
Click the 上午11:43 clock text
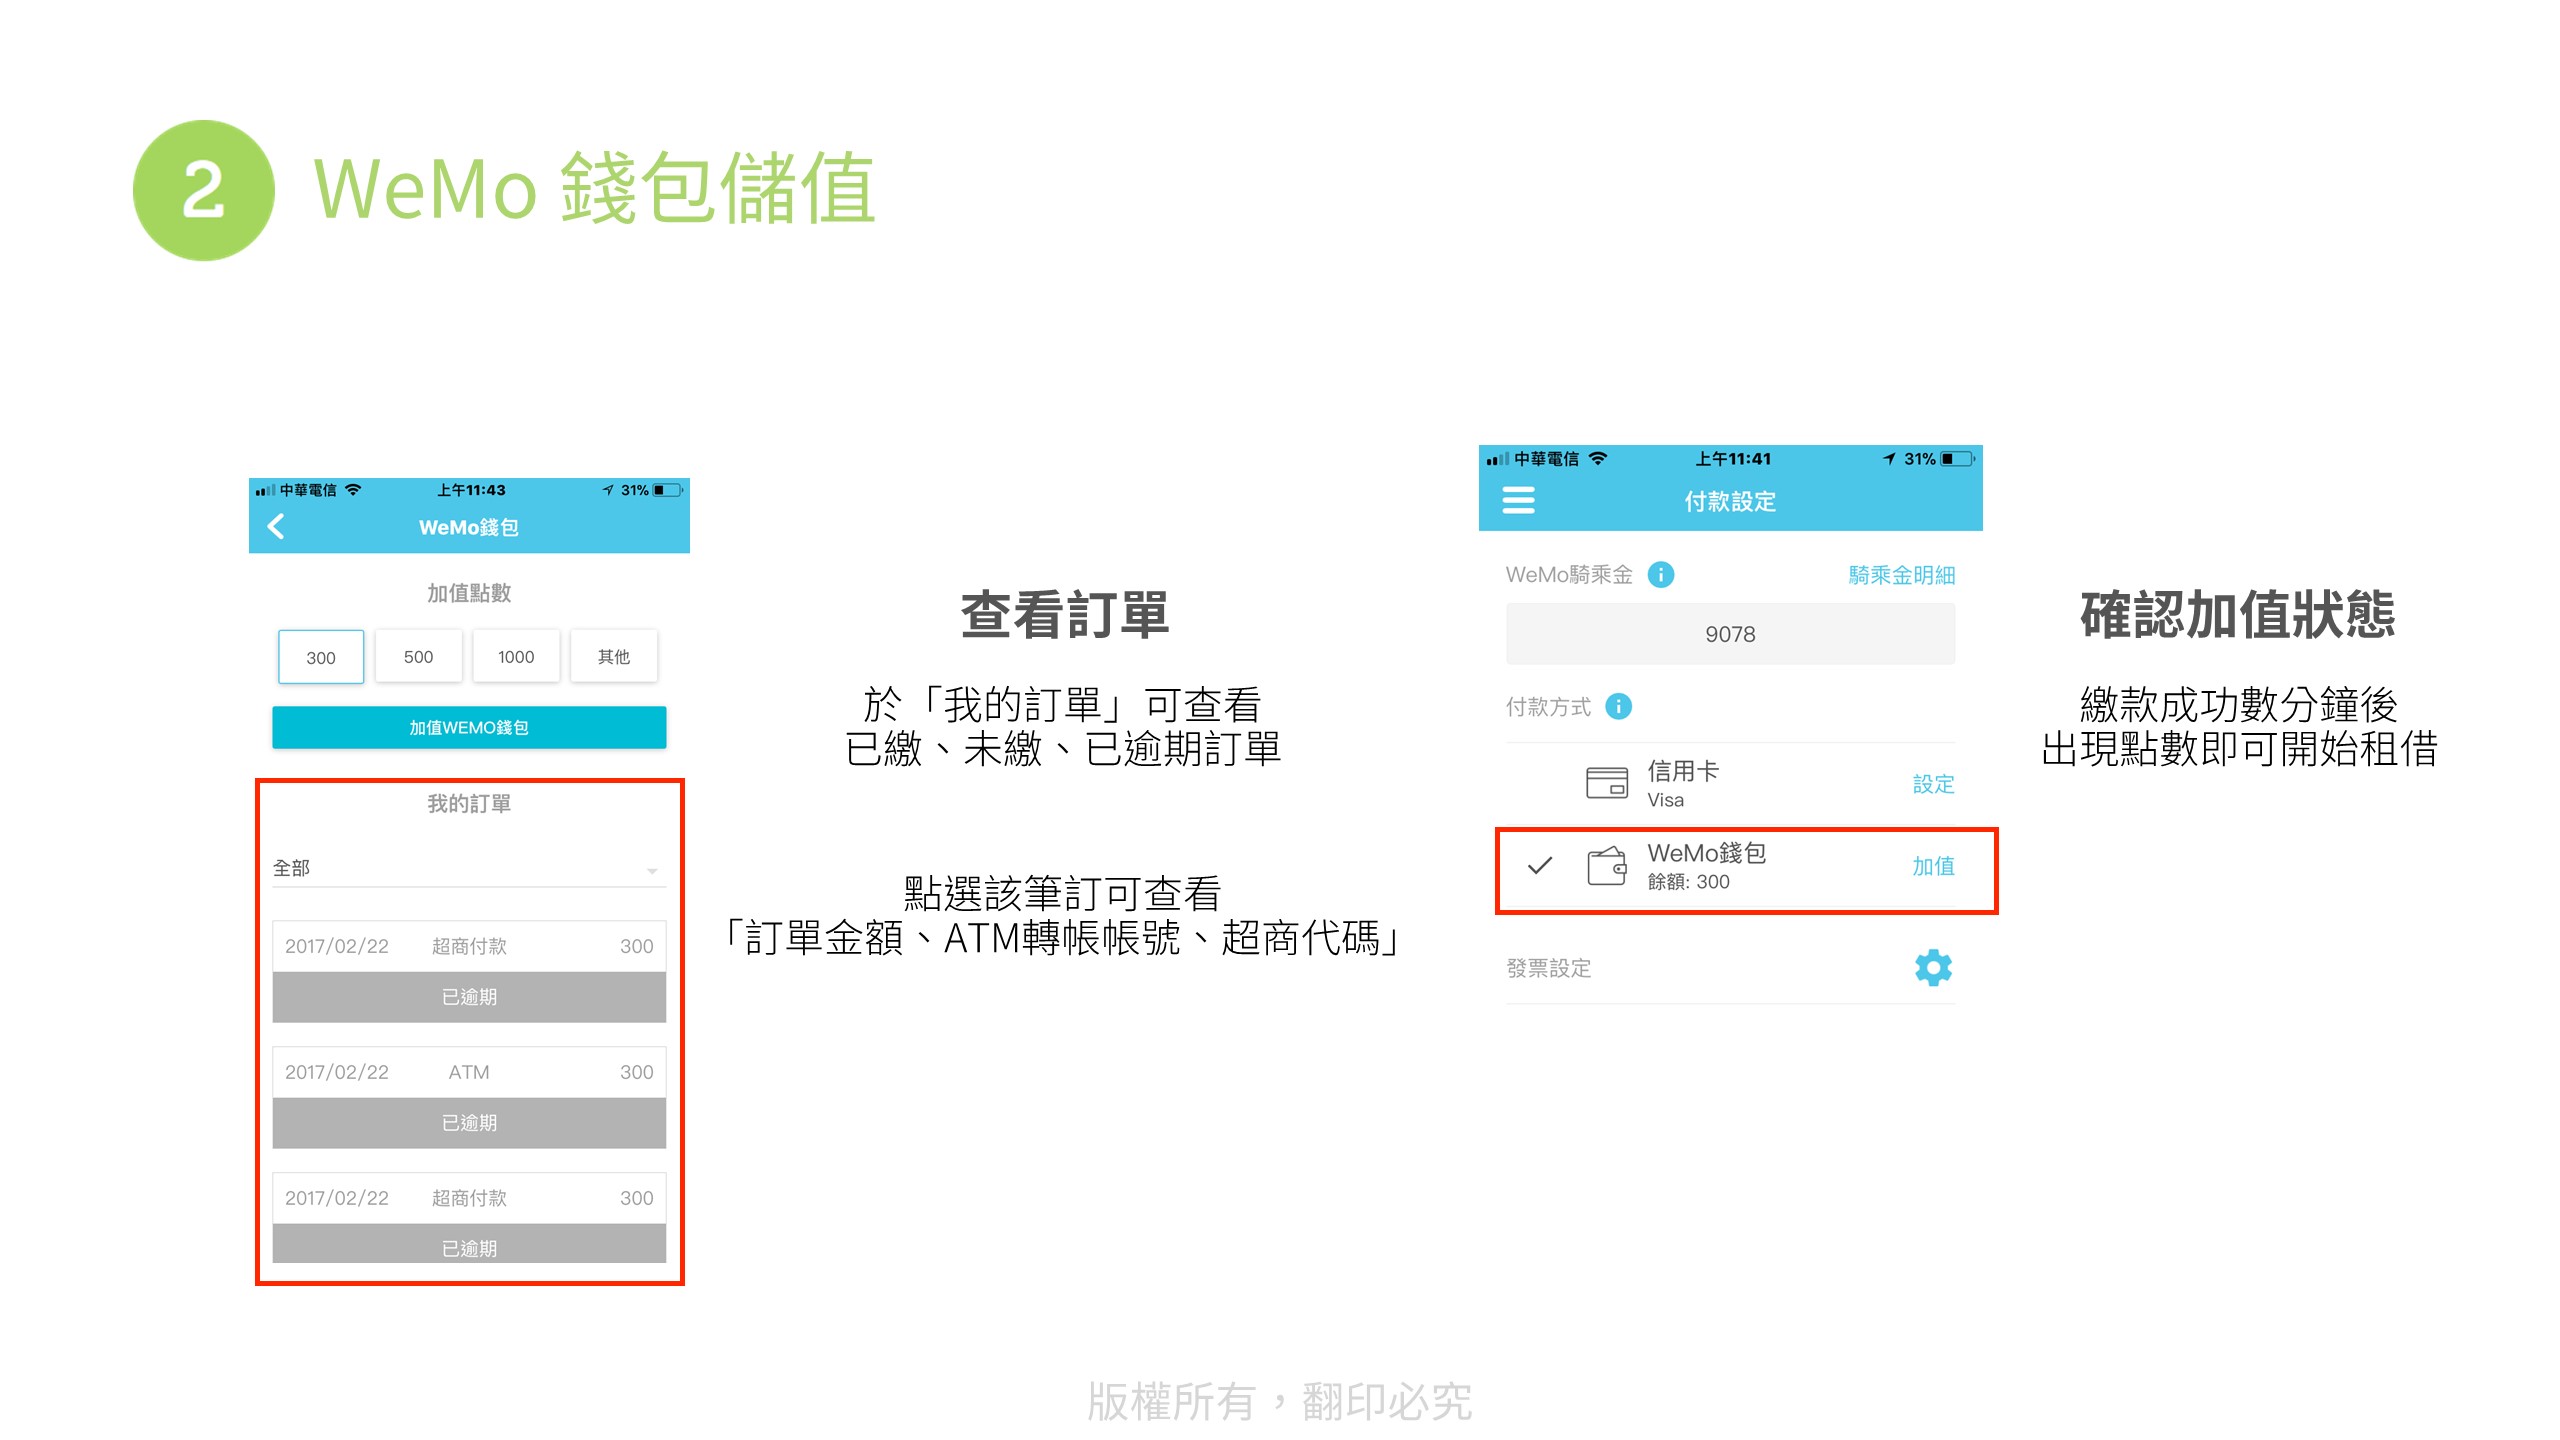tap(471, 490)
